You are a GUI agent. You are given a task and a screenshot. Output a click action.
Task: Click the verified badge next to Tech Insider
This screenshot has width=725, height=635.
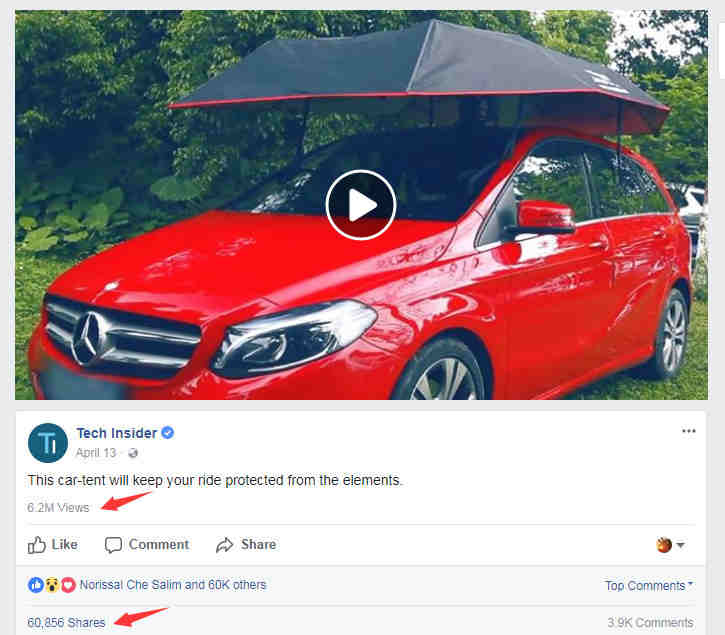pyautogui.click(x=167, y=433)
